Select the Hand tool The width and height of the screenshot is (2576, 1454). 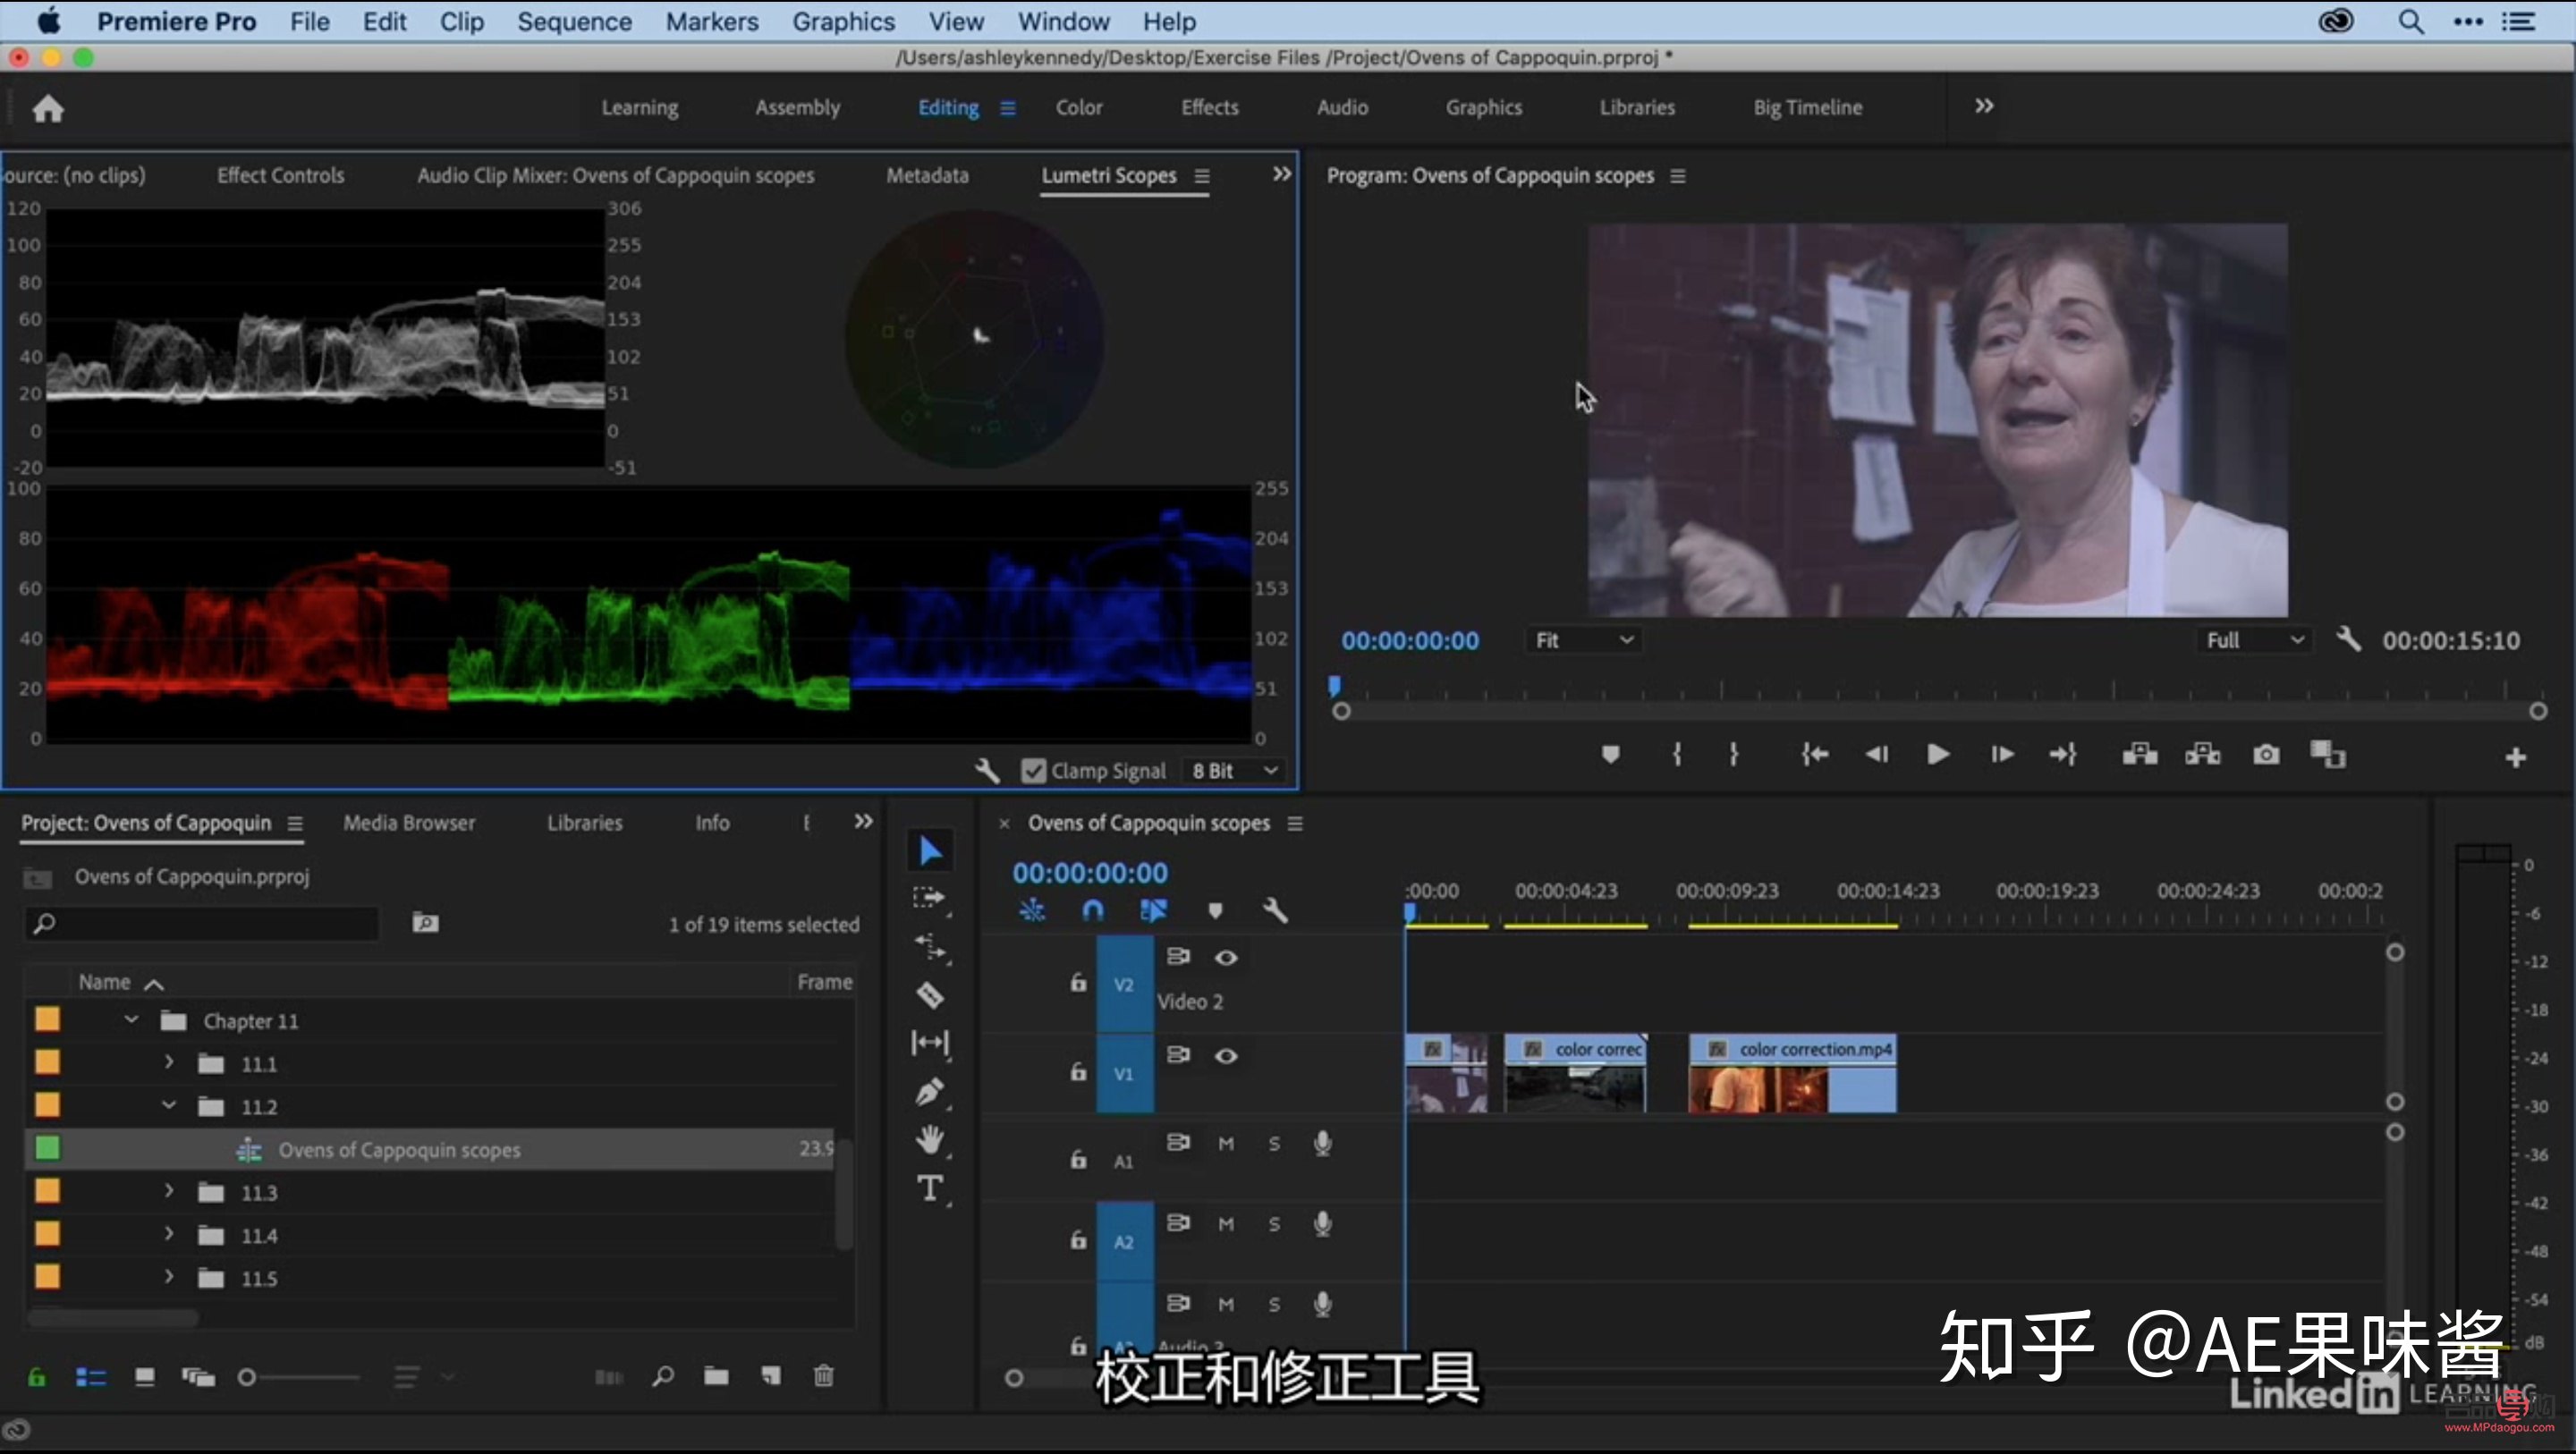coord(929,1140)
